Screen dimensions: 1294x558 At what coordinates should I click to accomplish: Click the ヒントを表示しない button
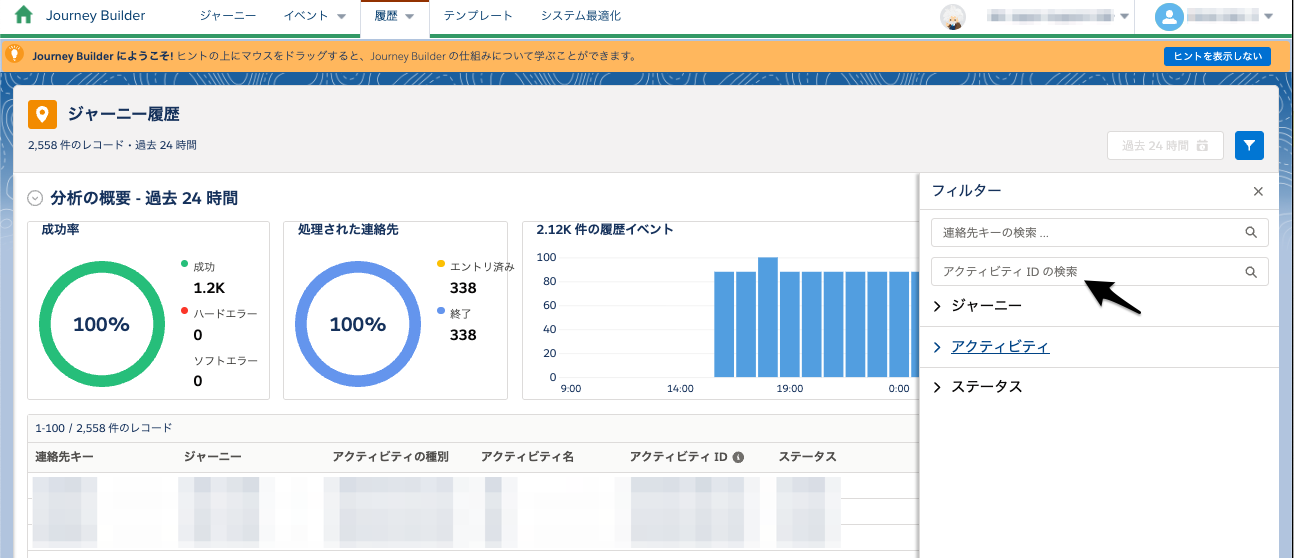pos(1217,57)
